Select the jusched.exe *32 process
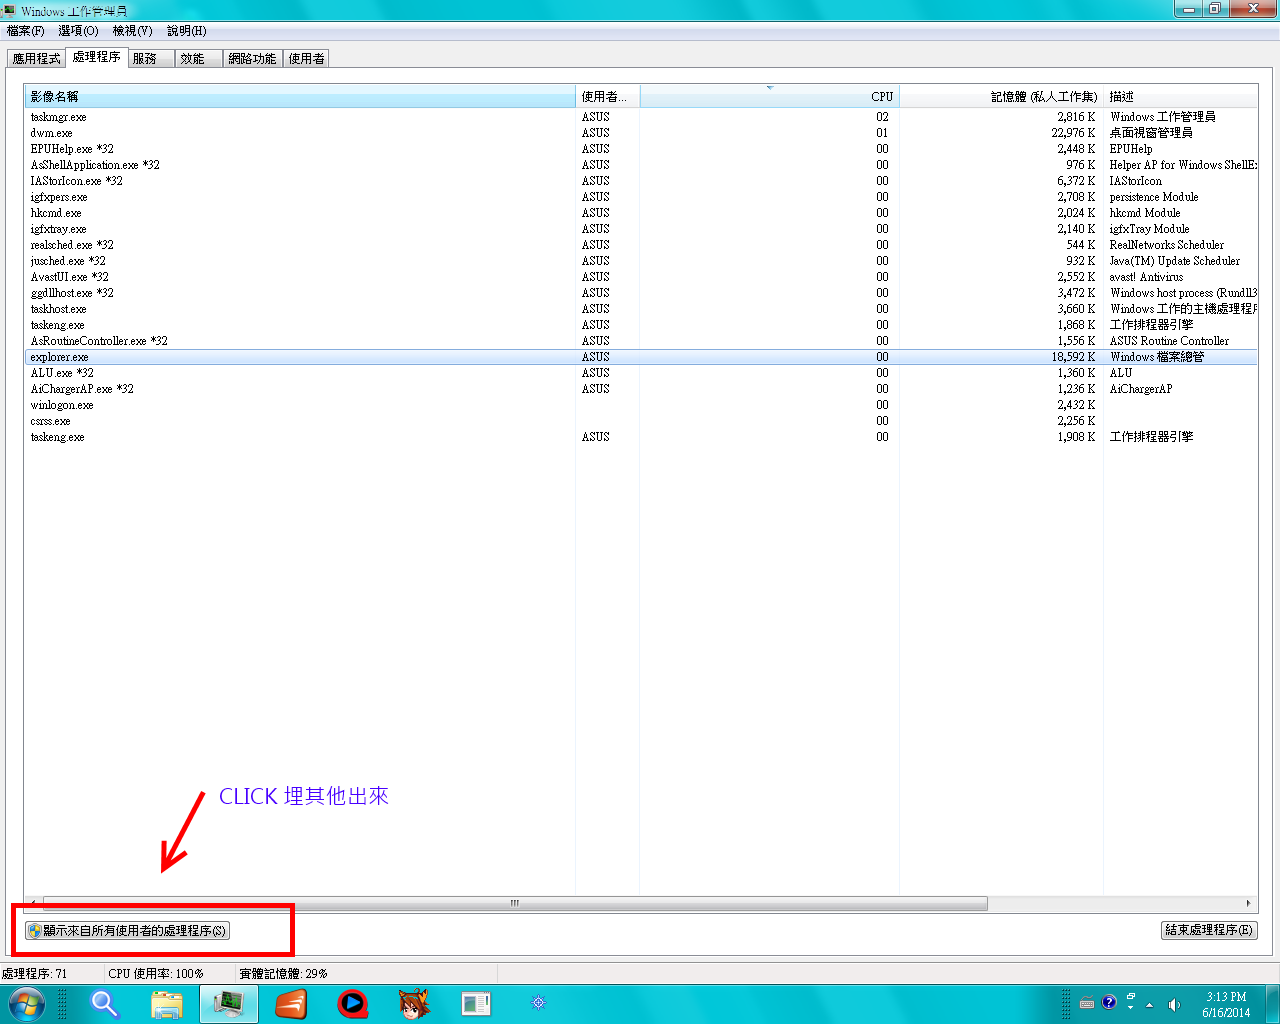 tap(641, 261)
